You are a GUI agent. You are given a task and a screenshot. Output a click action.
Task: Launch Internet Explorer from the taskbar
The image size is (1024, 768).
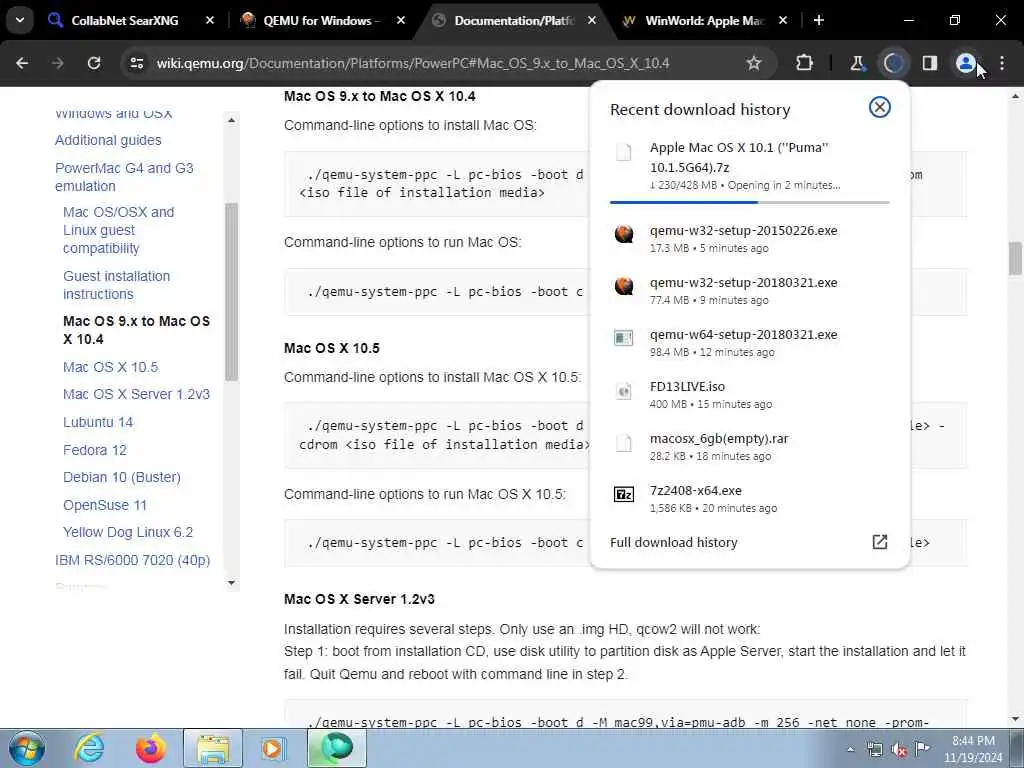(89, 748)
